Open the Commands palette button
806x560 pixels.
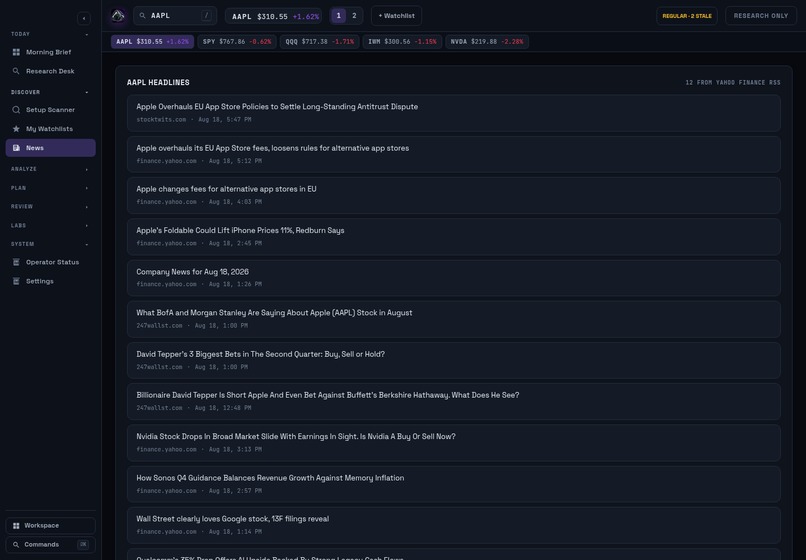[x=50, y=545]
